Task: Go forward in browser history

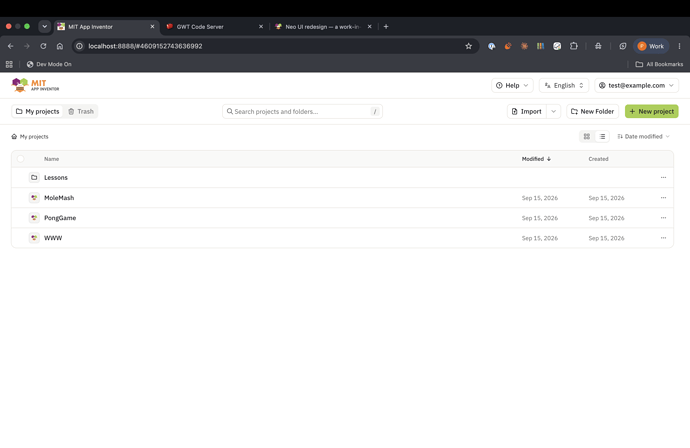Action: pos(27,46)
